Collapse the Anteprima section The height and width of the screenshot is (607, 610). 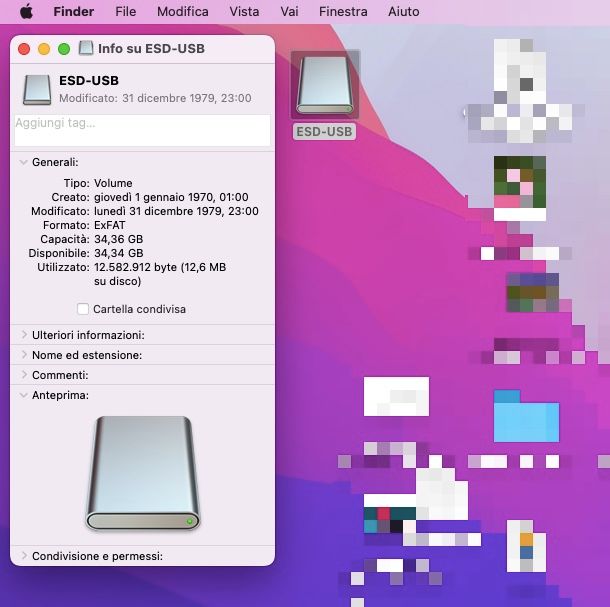click(x=24, y=395)
